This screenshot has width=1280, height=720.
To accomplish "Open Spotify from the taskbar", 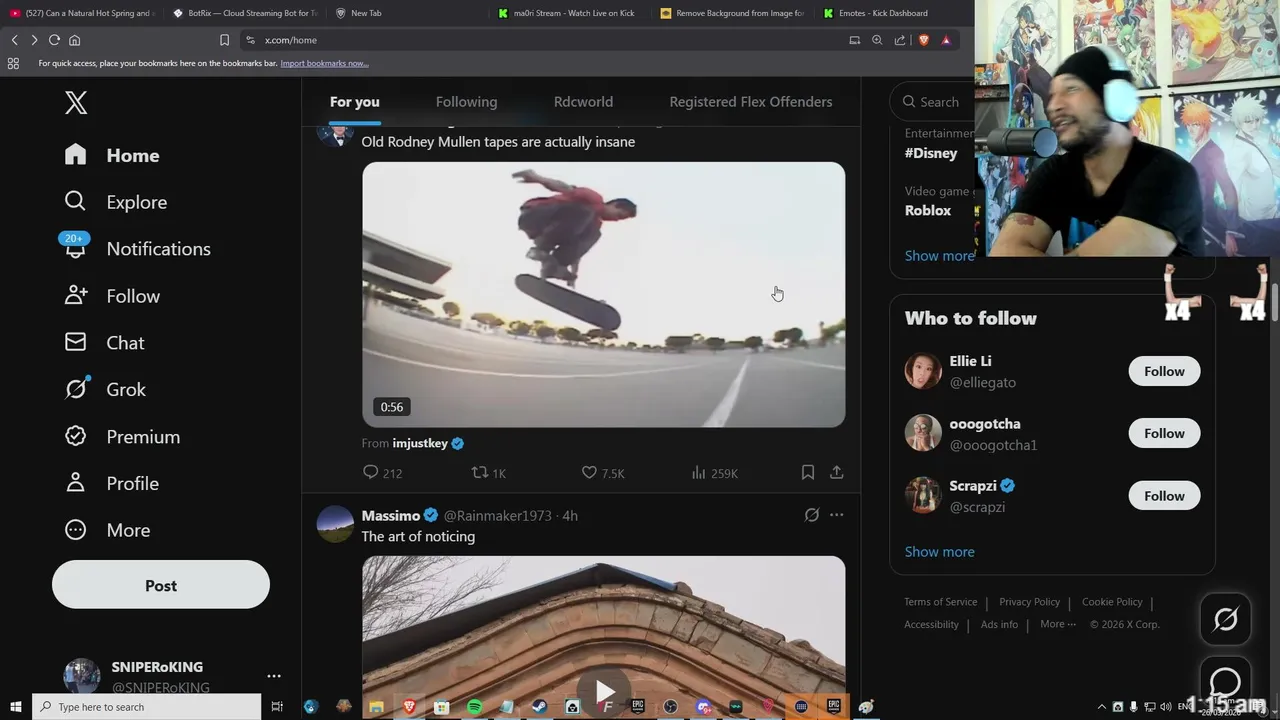I will point(474,707).
